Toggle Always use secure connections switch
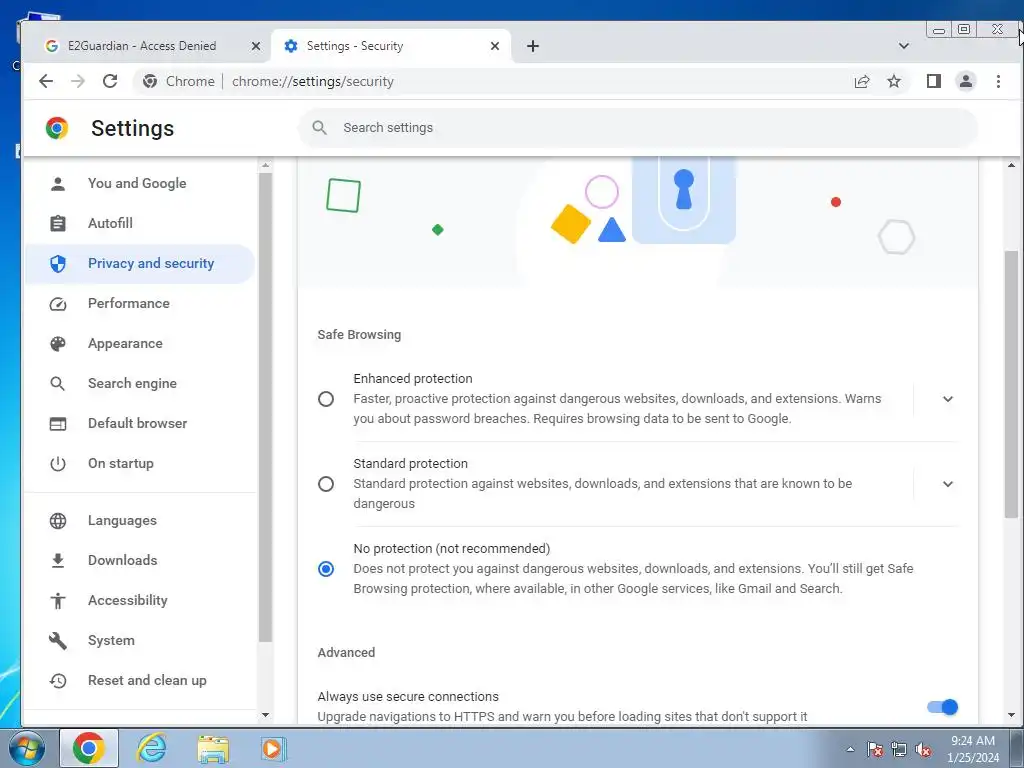This screenshot has width=1024, height=768. [942, 707]
